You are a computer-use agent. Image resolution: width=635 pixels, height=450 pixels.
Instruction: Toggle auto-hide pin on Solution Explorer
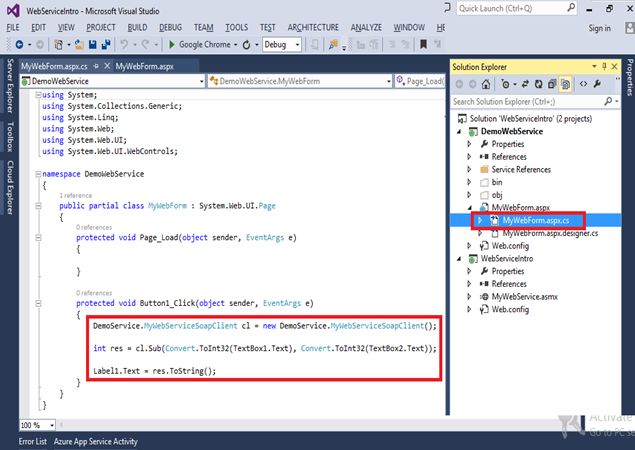tap(604, 66)
